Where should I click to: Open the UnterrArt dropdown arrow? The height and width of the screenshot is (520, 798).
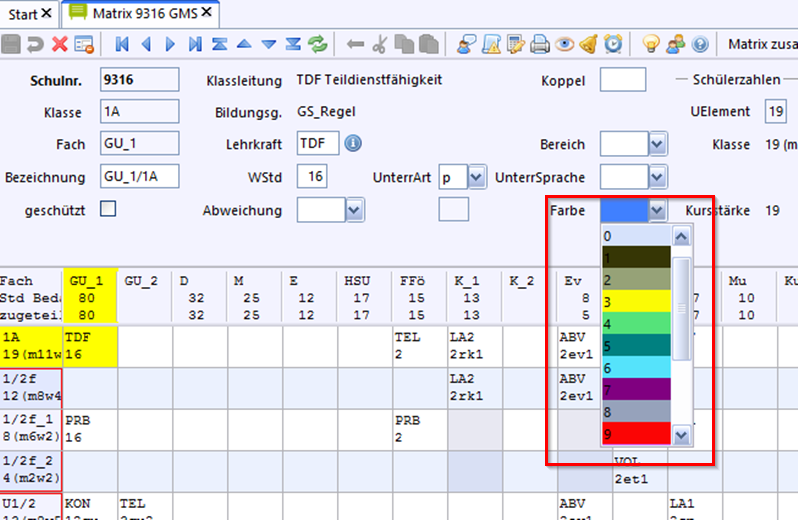pos(476,177)
